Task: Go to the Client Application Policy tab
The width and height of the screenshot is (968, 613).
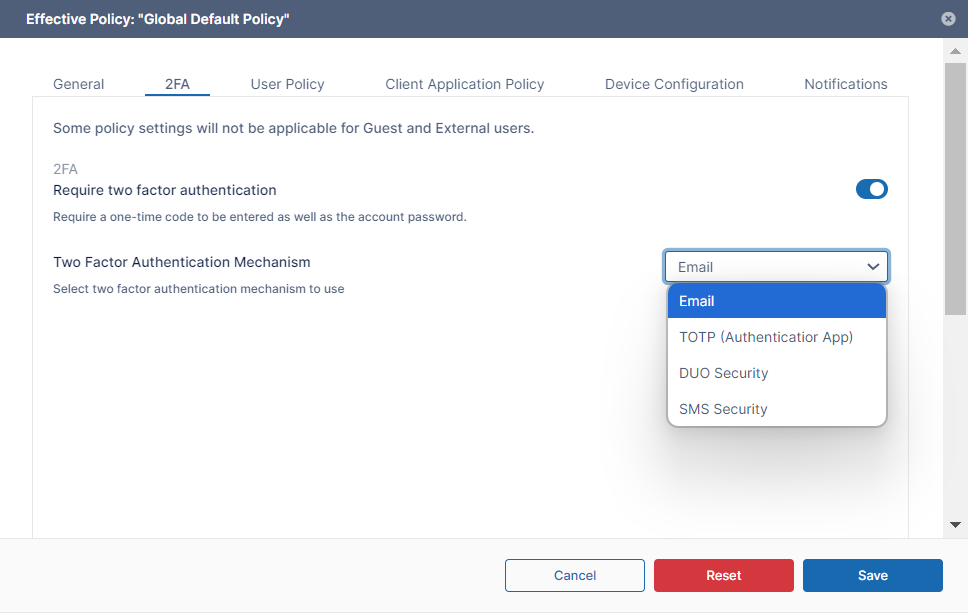Action: coord(464,84)
